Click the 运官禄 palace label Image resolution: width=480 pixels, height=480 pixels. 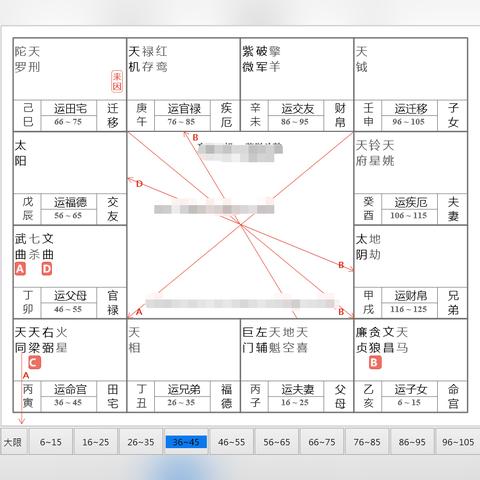pos(184,109)
